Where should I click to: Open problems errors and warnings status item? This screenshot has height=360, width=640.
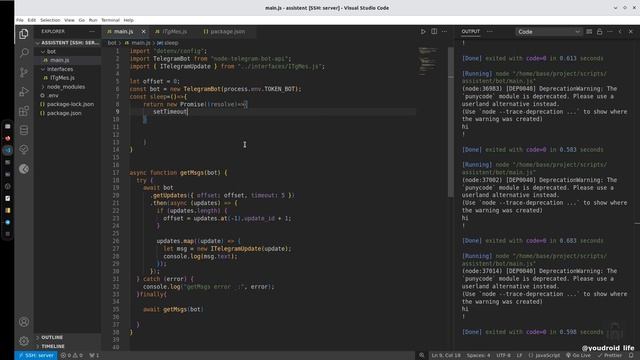71,356
